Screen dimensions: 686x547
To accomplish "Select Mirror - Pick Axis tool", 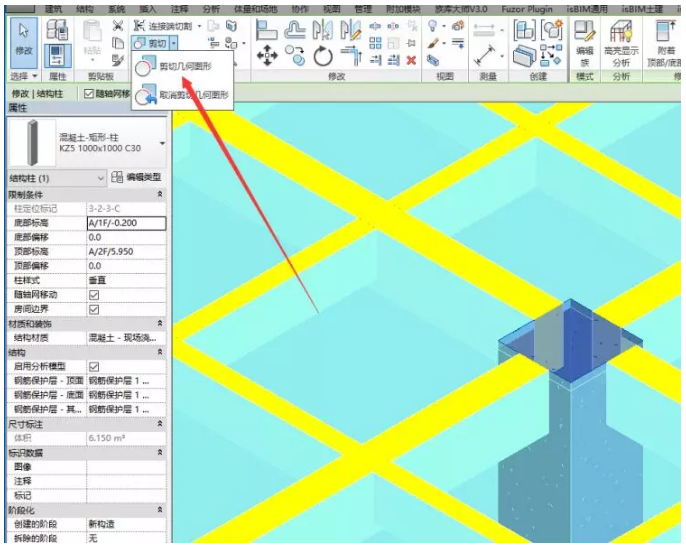I will (322, 30).
